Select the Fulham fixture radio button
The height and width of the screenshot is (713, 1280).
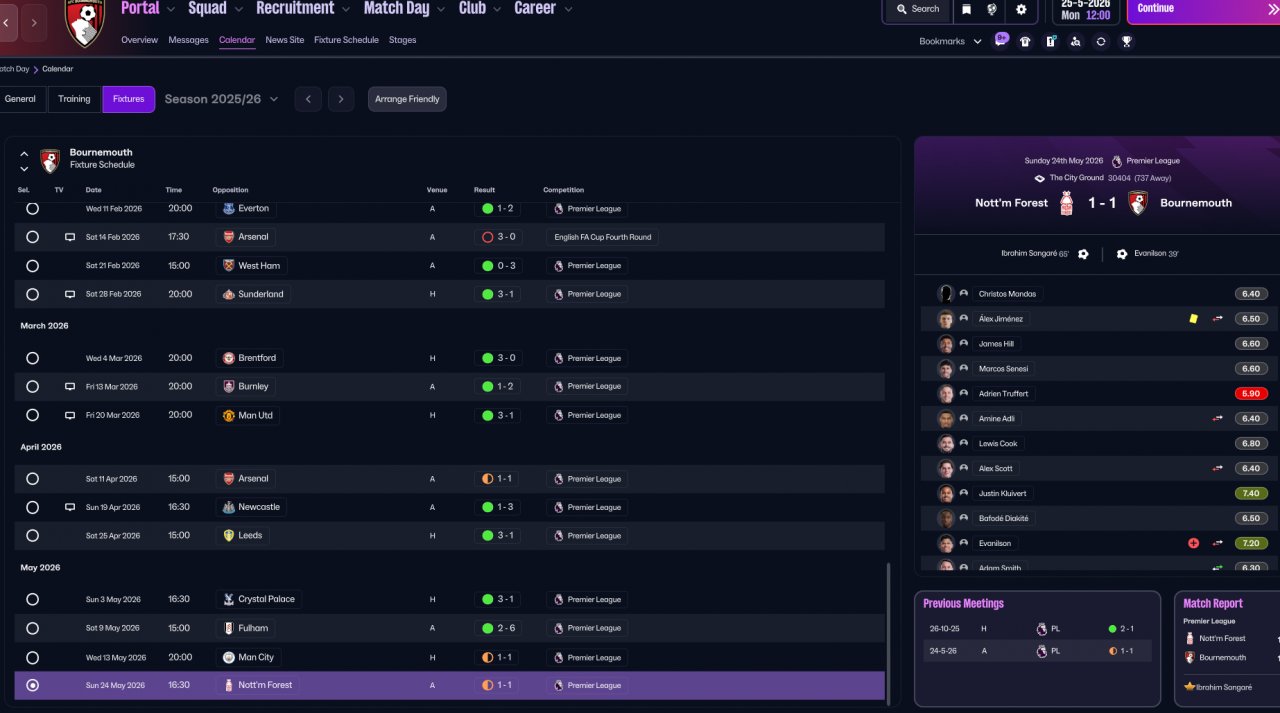point(32,628)
